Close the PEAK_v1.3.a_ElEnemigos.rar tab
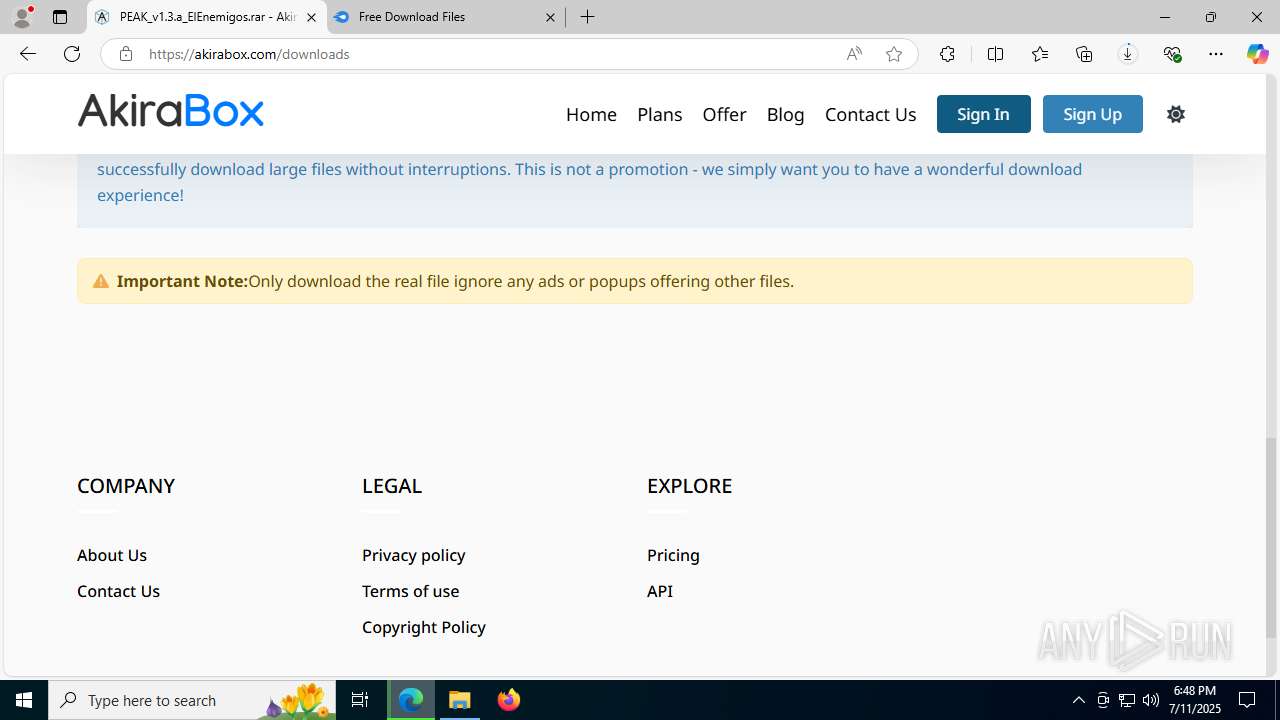Image resolution: width=1280 pixels, height=720 pixels. tap(311, 17)
